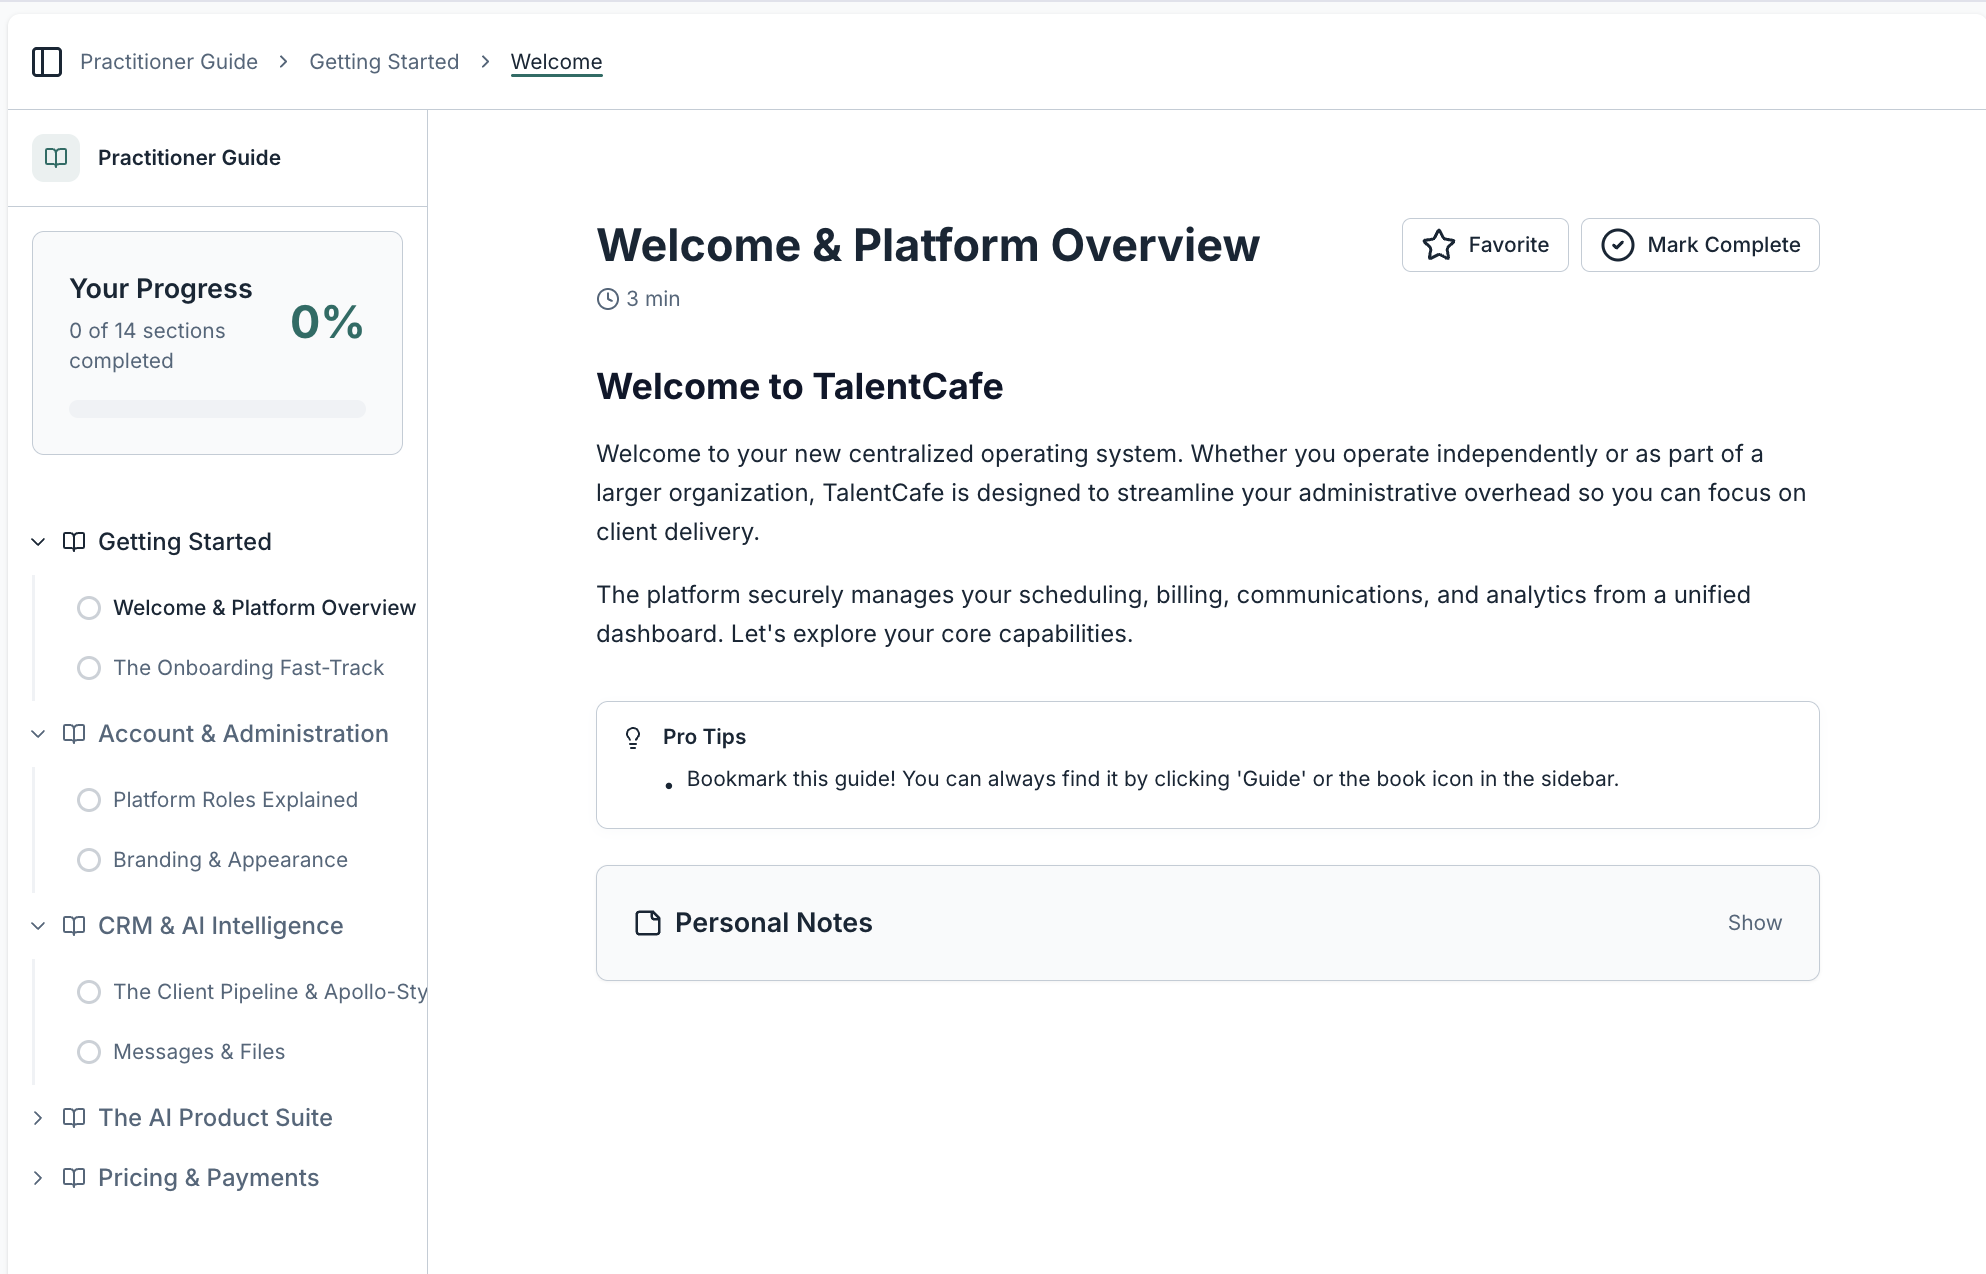1986x1274 pixels.
Task: Click the Pro Tips lightbulb icon
Action: click(x=633, y=738)
